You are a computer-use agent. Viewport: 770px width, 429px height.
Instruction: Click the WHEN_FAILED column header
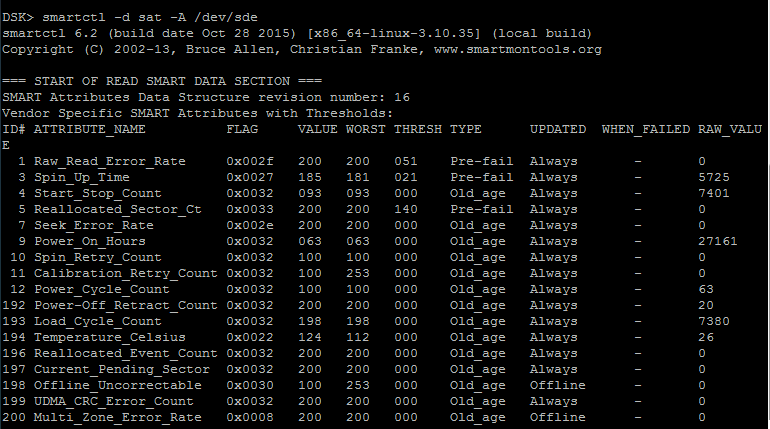(x=646, y=130)
